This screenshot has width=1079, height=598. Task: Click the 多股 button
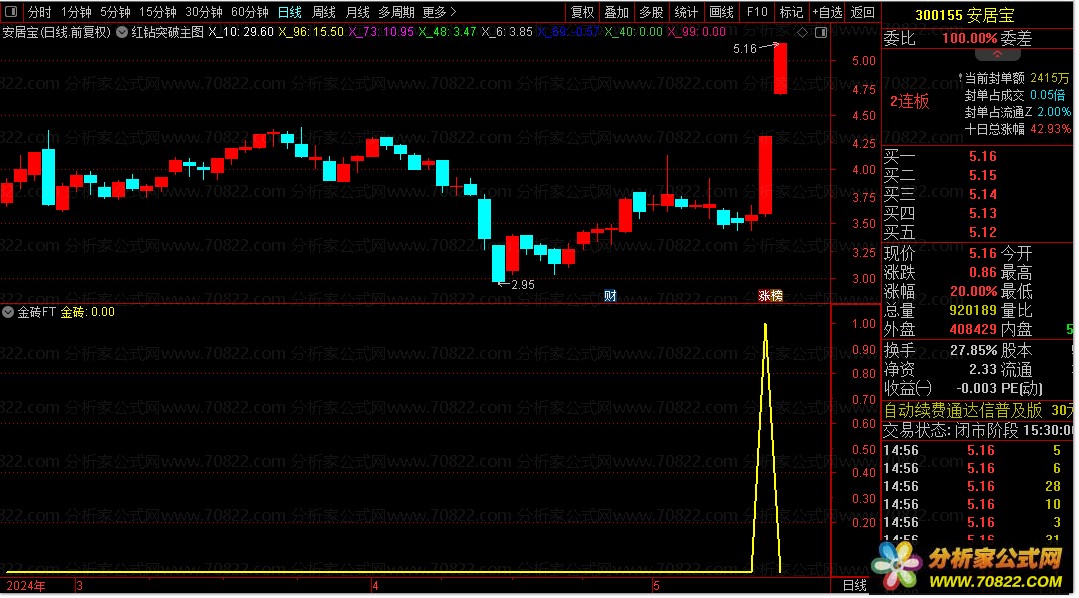tap(651, 12)
